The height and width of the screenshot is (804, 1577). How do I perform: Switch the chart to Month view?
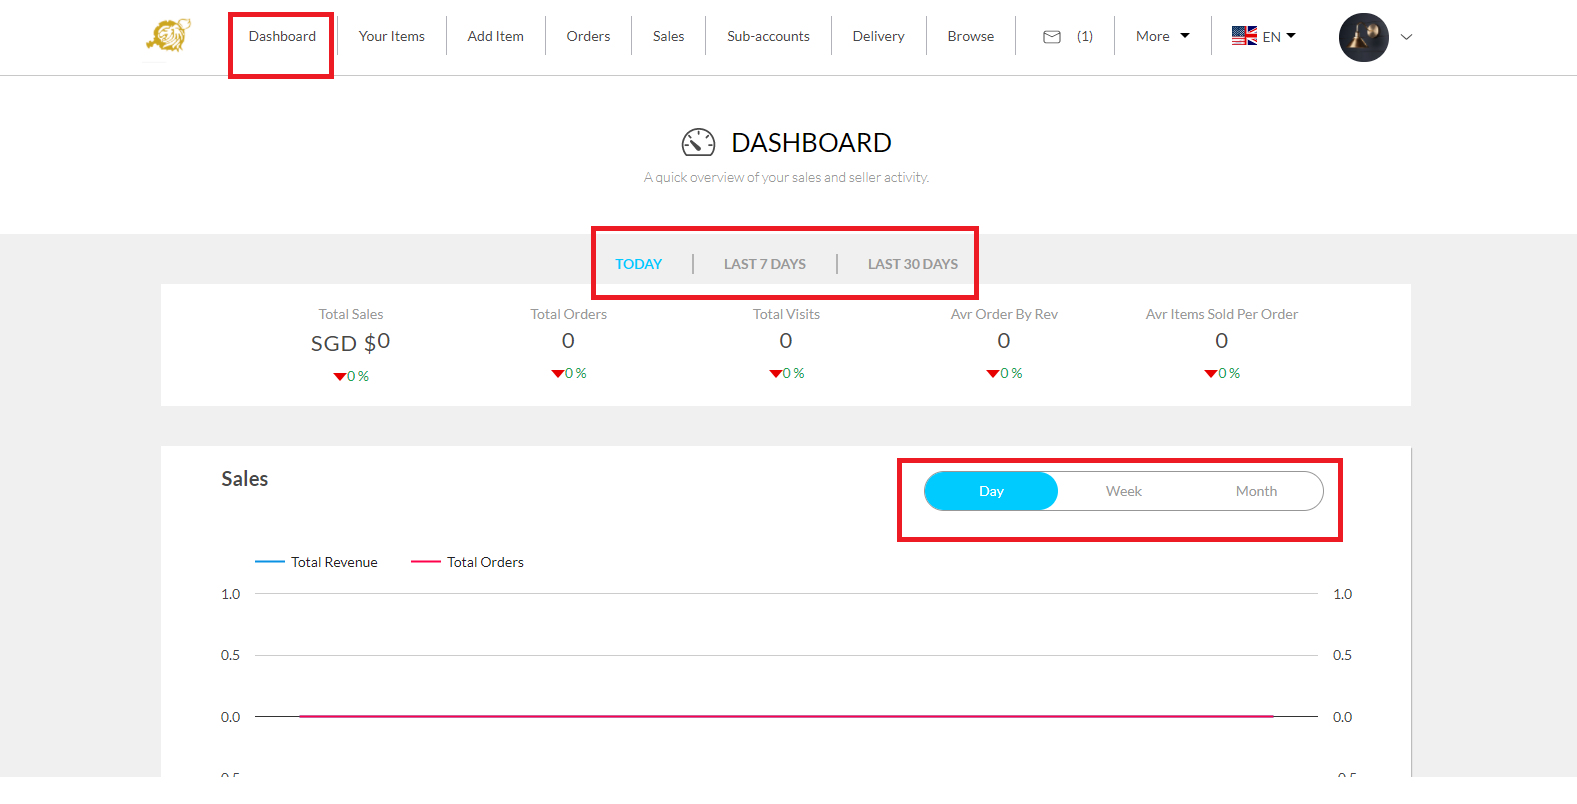[1256, 491]
